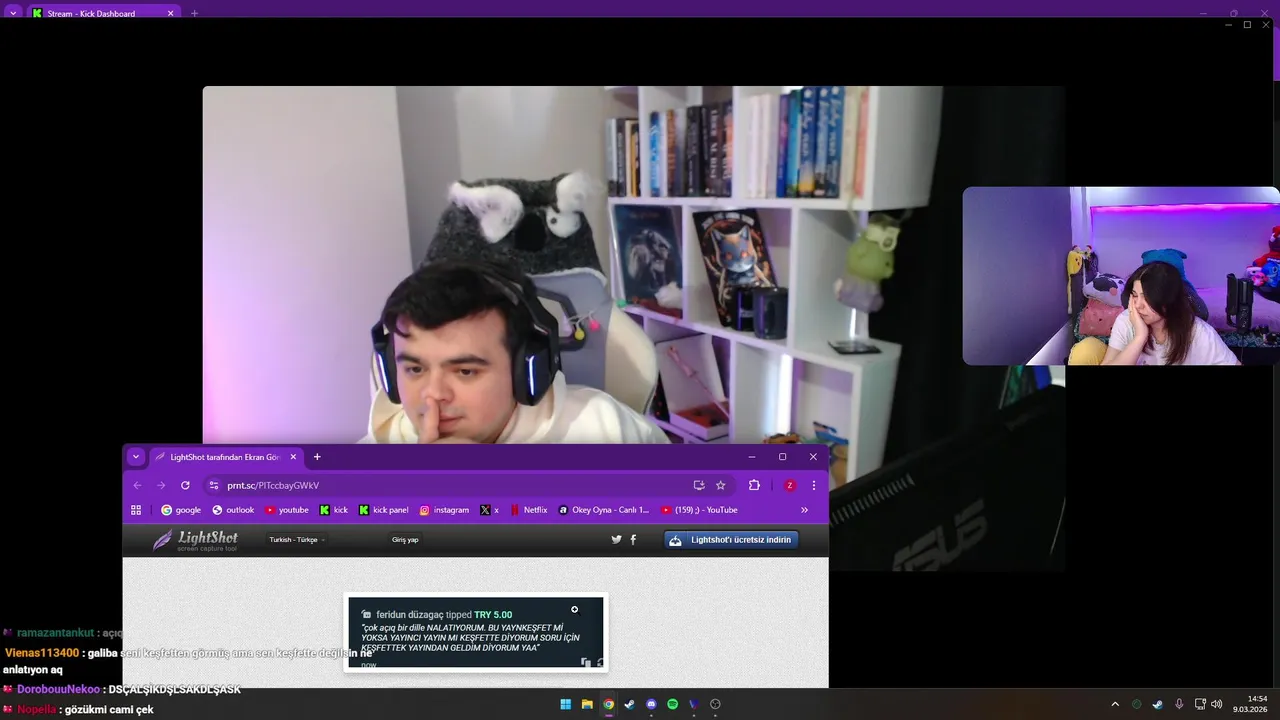This screenshot has width=1280, height=720.
Task: Open LightShot Twitter icon
Action: [616, 540]
